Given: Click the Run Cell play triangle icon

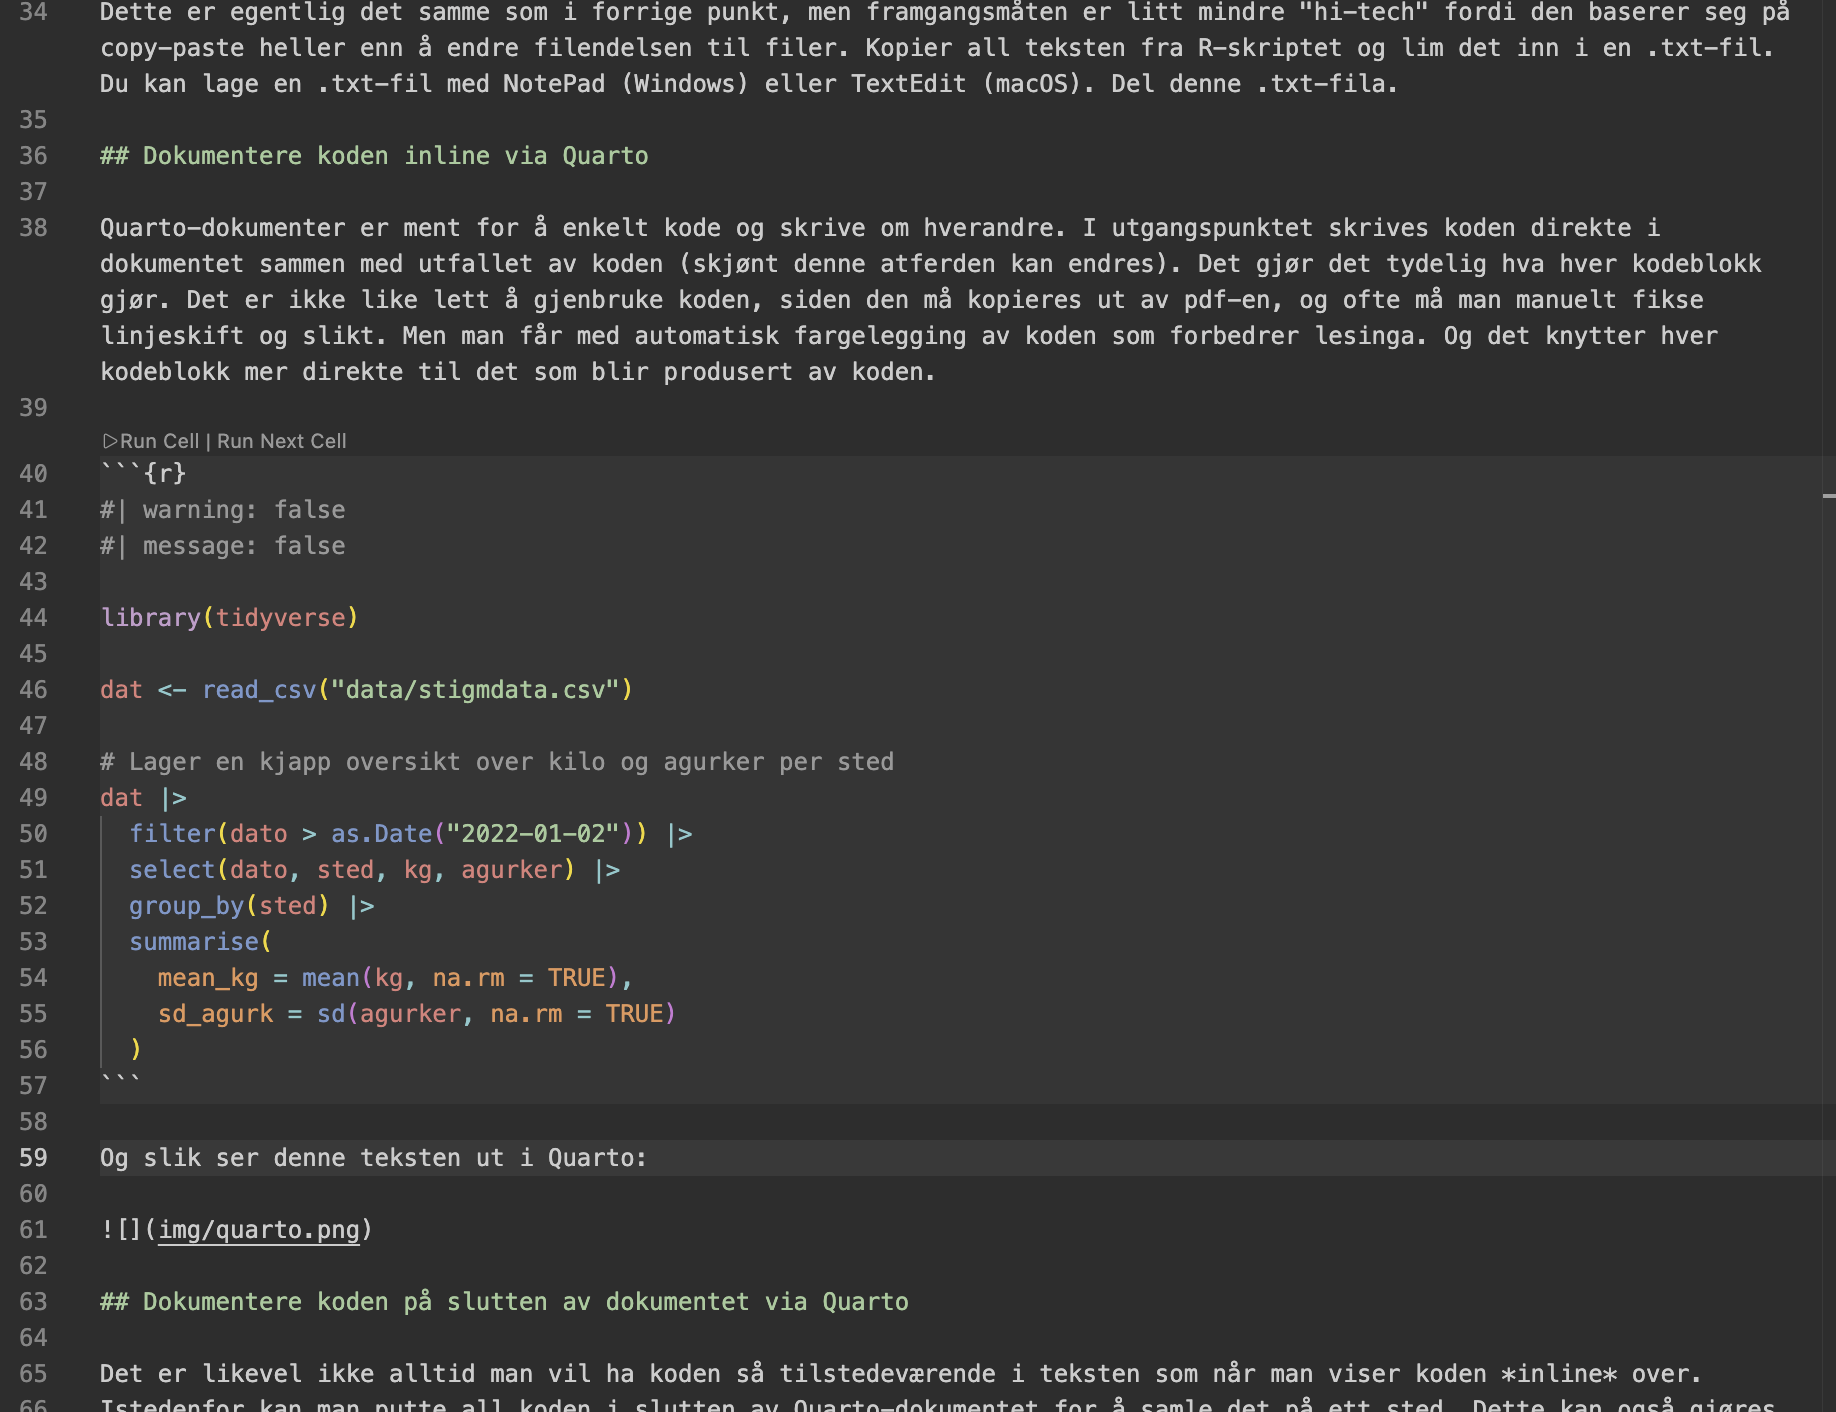Looking at the screenshot, I should click(x=110, y=441).
